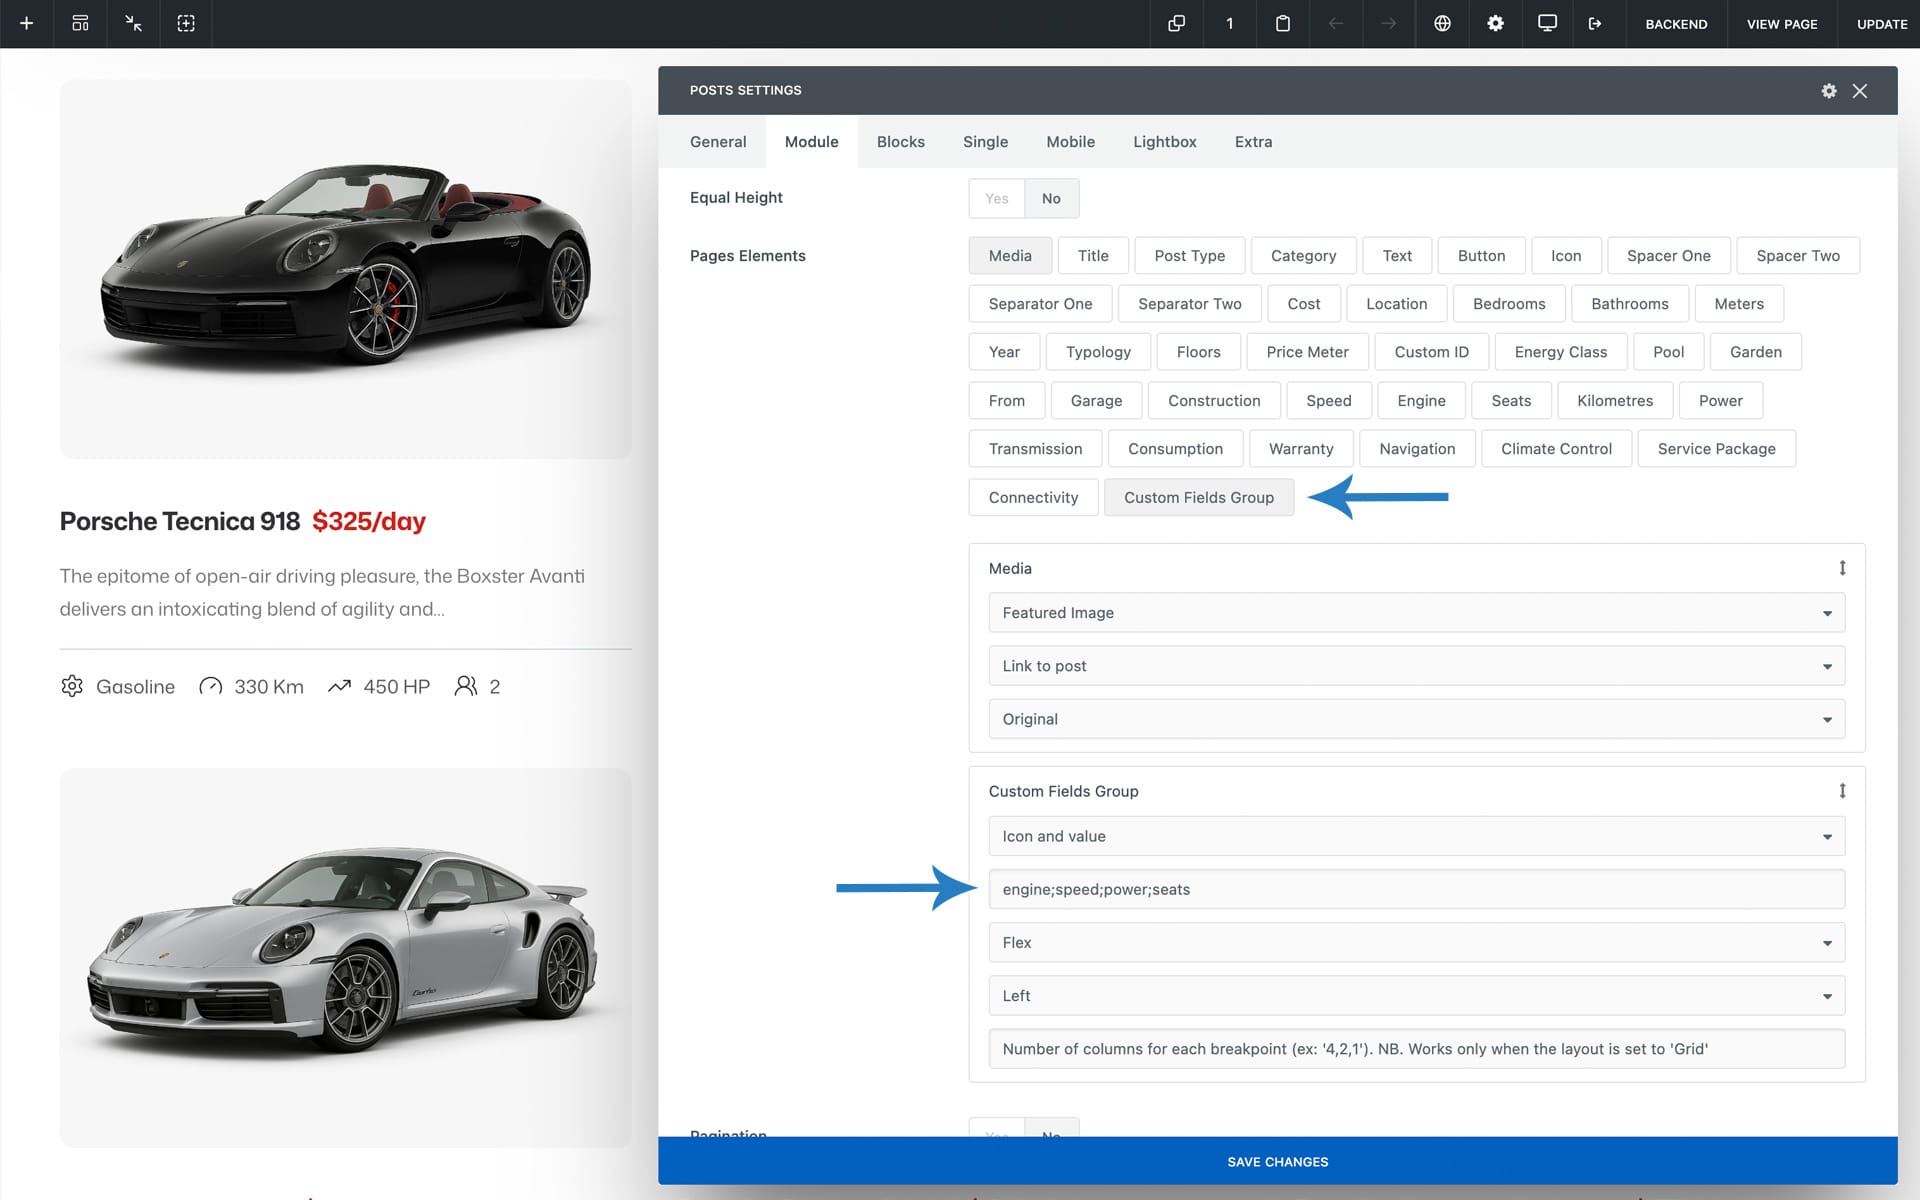Expand the Icon and value dropdown

(x=1416, y=836)
